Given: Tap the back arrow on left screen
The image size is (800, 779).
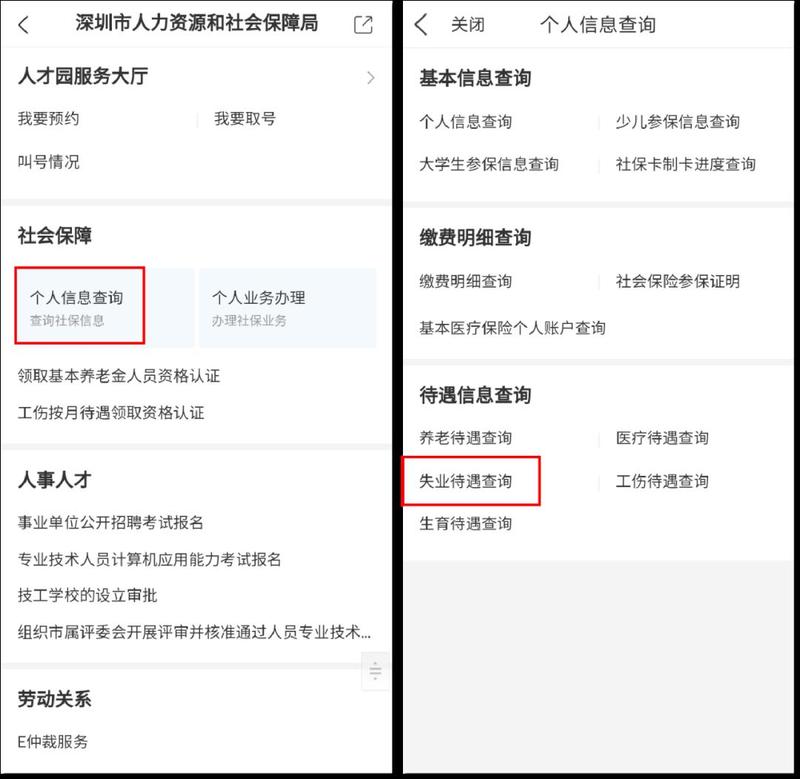Looking at the screenshot, I should (x=23, y=24).
